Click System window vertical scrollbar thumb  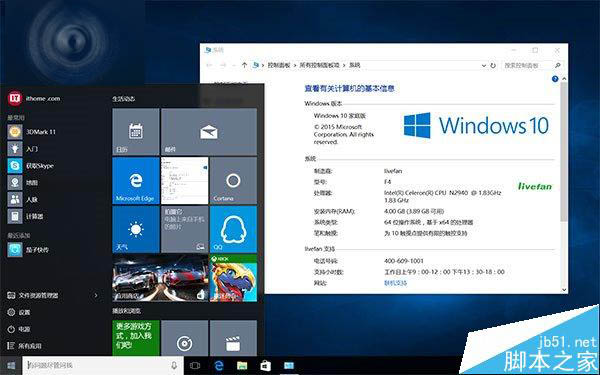[x=564, y=152]
